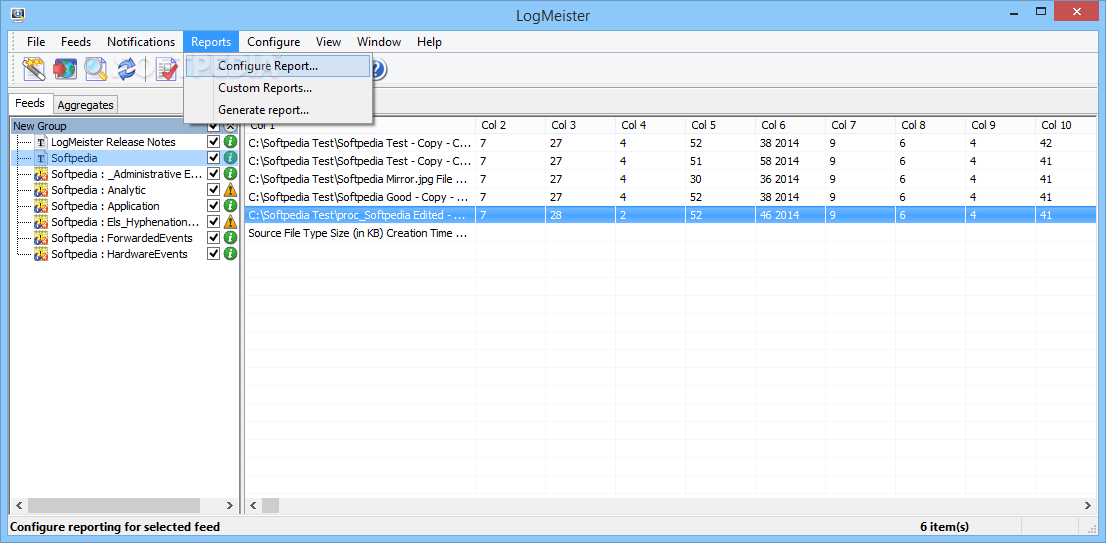Click event log icon for Softpedia : Application

(41, 206)
